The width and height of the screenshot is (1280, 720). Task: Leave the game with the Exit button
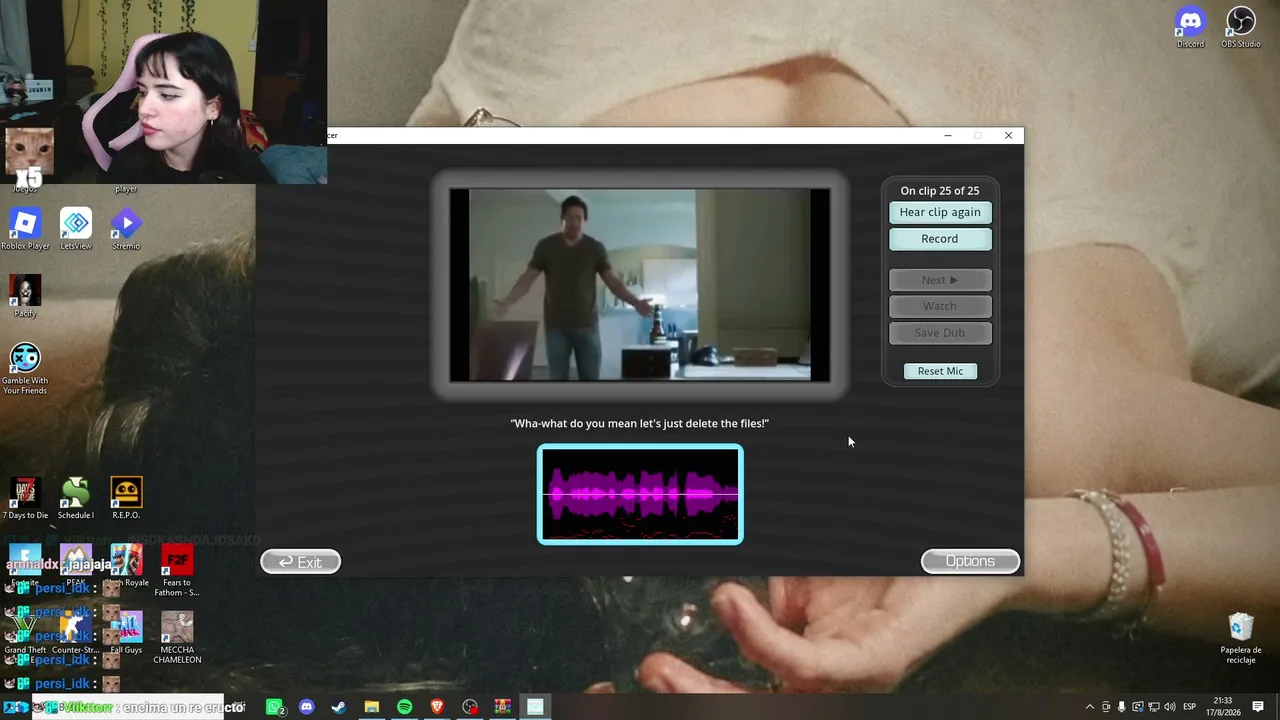(x=300, y=562)
